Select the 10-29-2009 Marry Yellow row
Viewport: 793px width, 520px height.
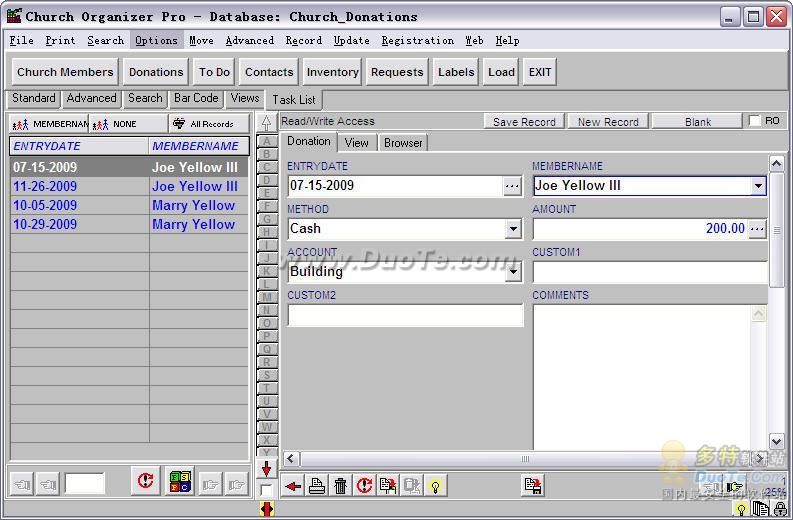pyautogui.click(x=129, y=224)
